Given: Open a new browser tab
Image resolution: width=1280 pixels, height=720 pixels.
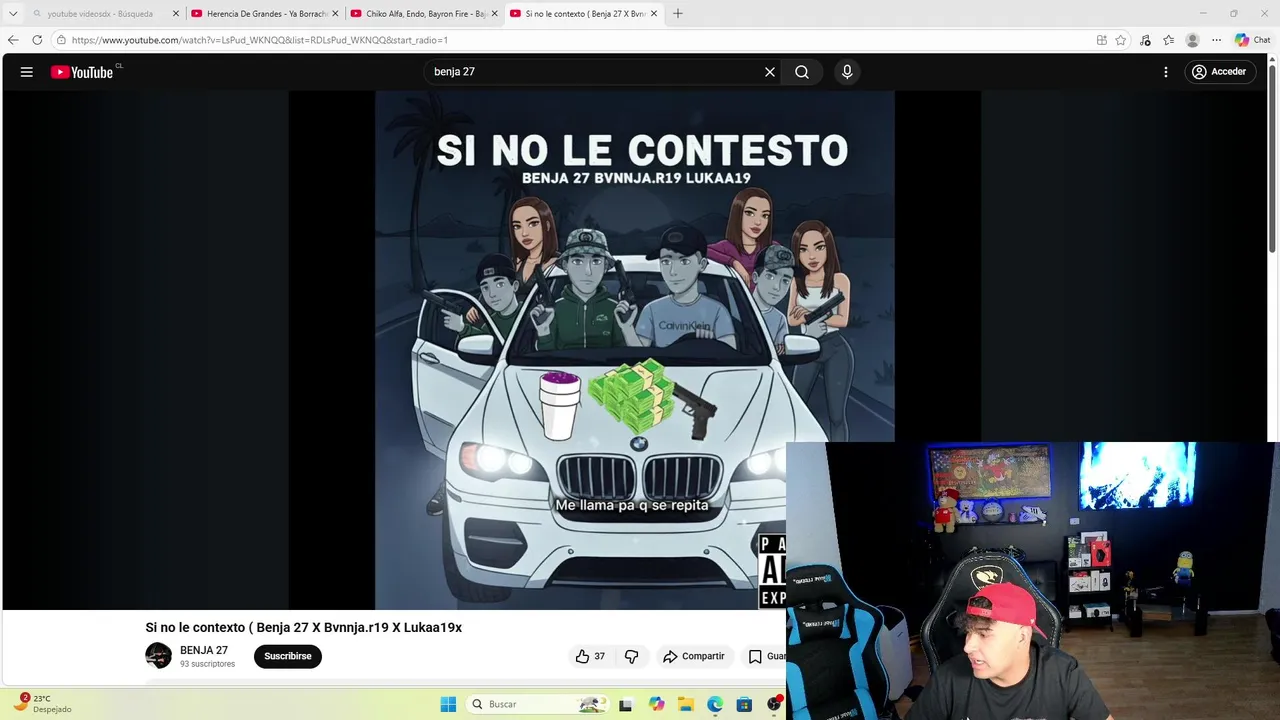Looking at the screenshot, I should 678,14.
